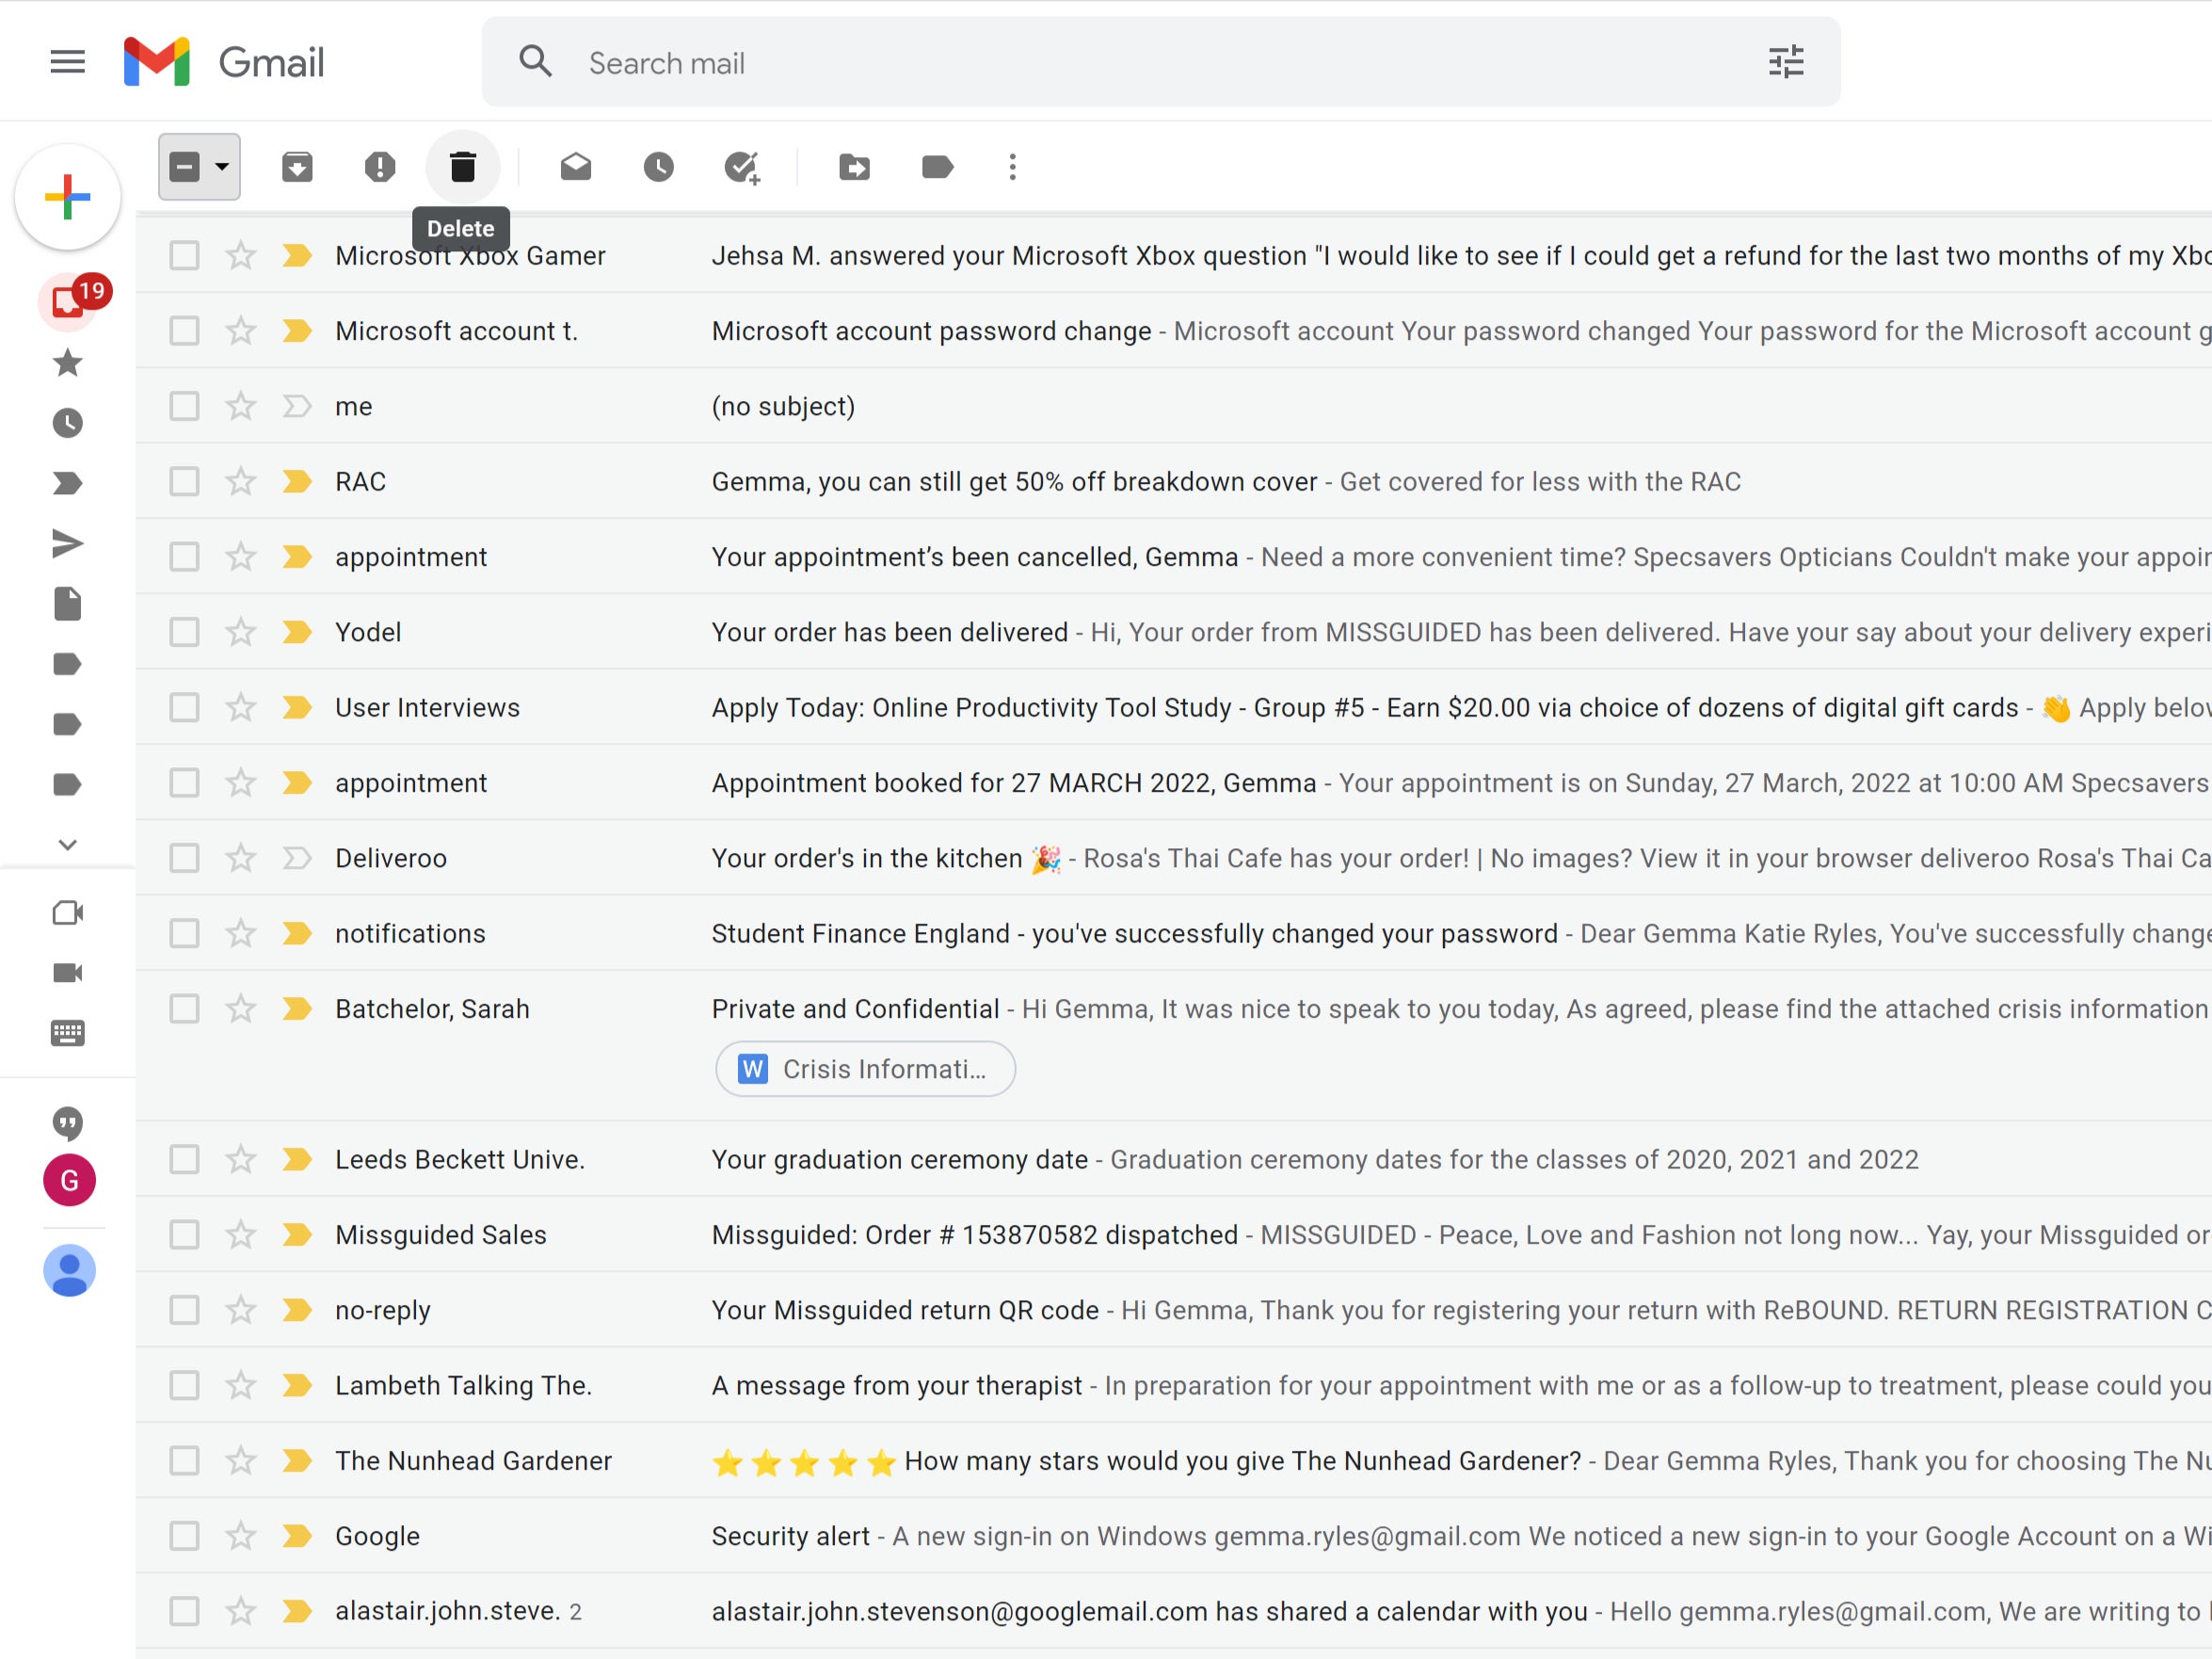The height and width of the screenshot is (1659, 2212).
Task: Toggle importance marker on Deliveroo email
Action: click(x=297, y=858)
